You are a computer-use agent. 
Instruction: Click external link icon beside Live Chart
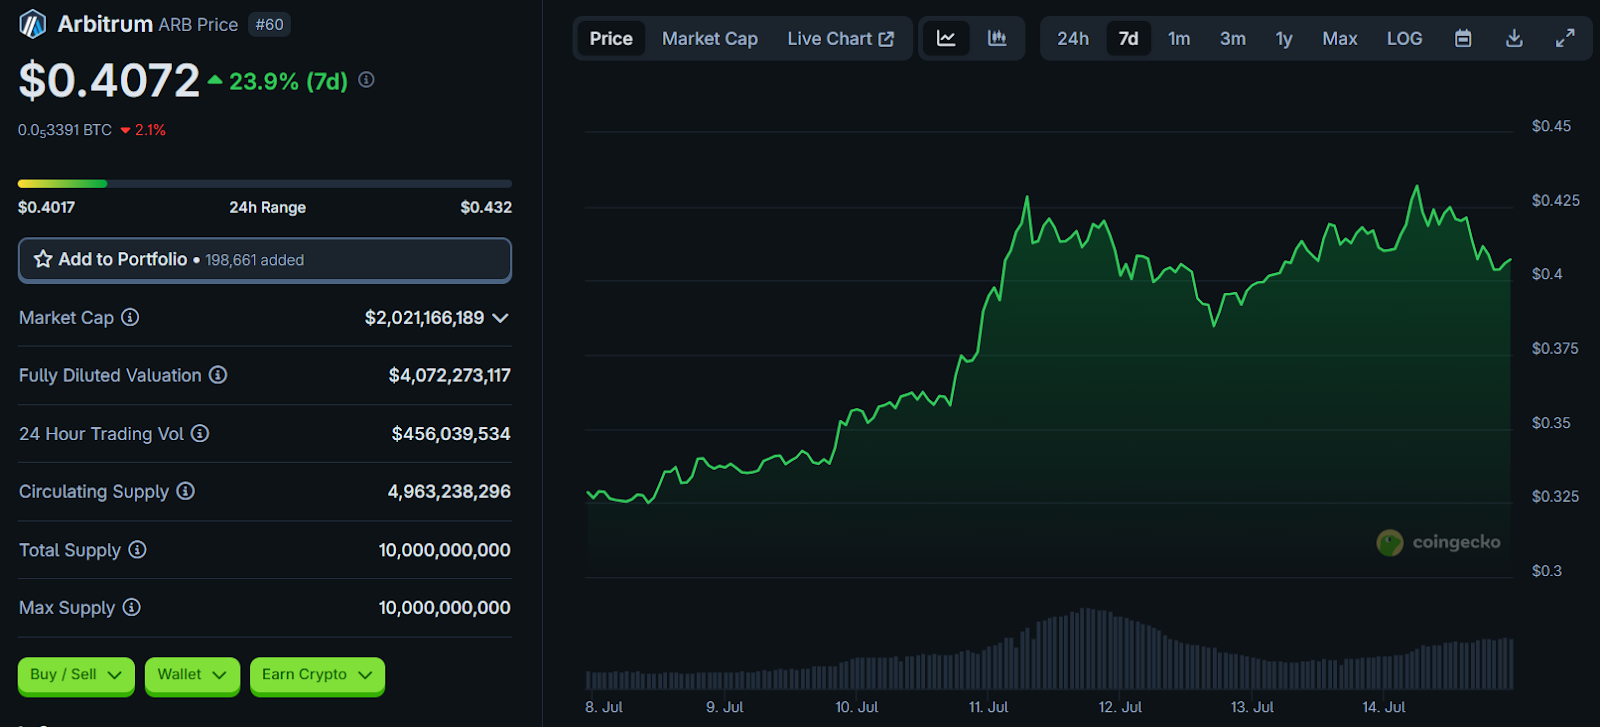(x=886, y=39)
